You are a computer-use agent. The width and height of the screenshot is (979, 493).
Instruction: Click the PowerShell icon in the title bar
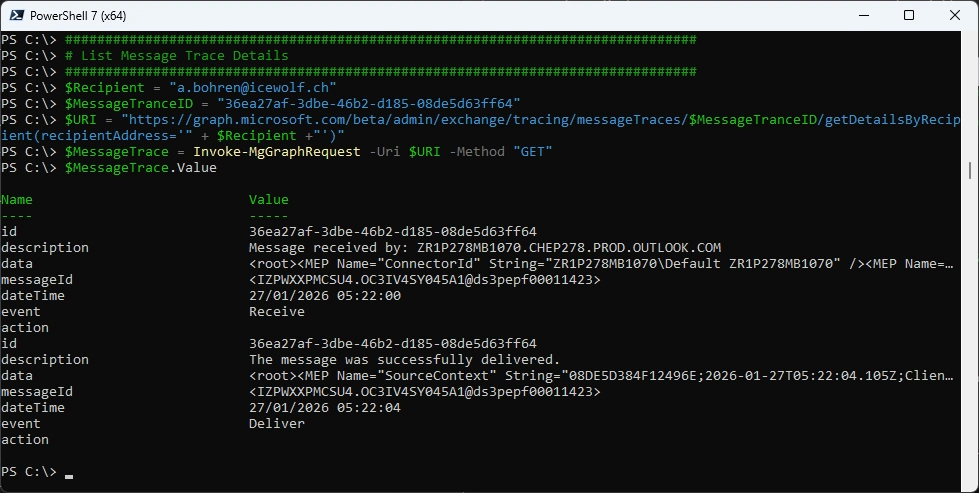point(16,16)
